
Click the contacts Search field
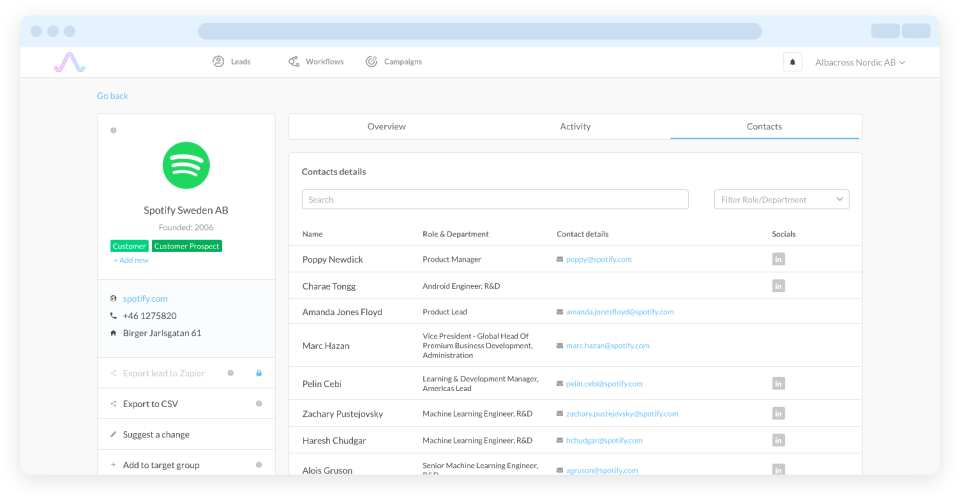(495, 200)
